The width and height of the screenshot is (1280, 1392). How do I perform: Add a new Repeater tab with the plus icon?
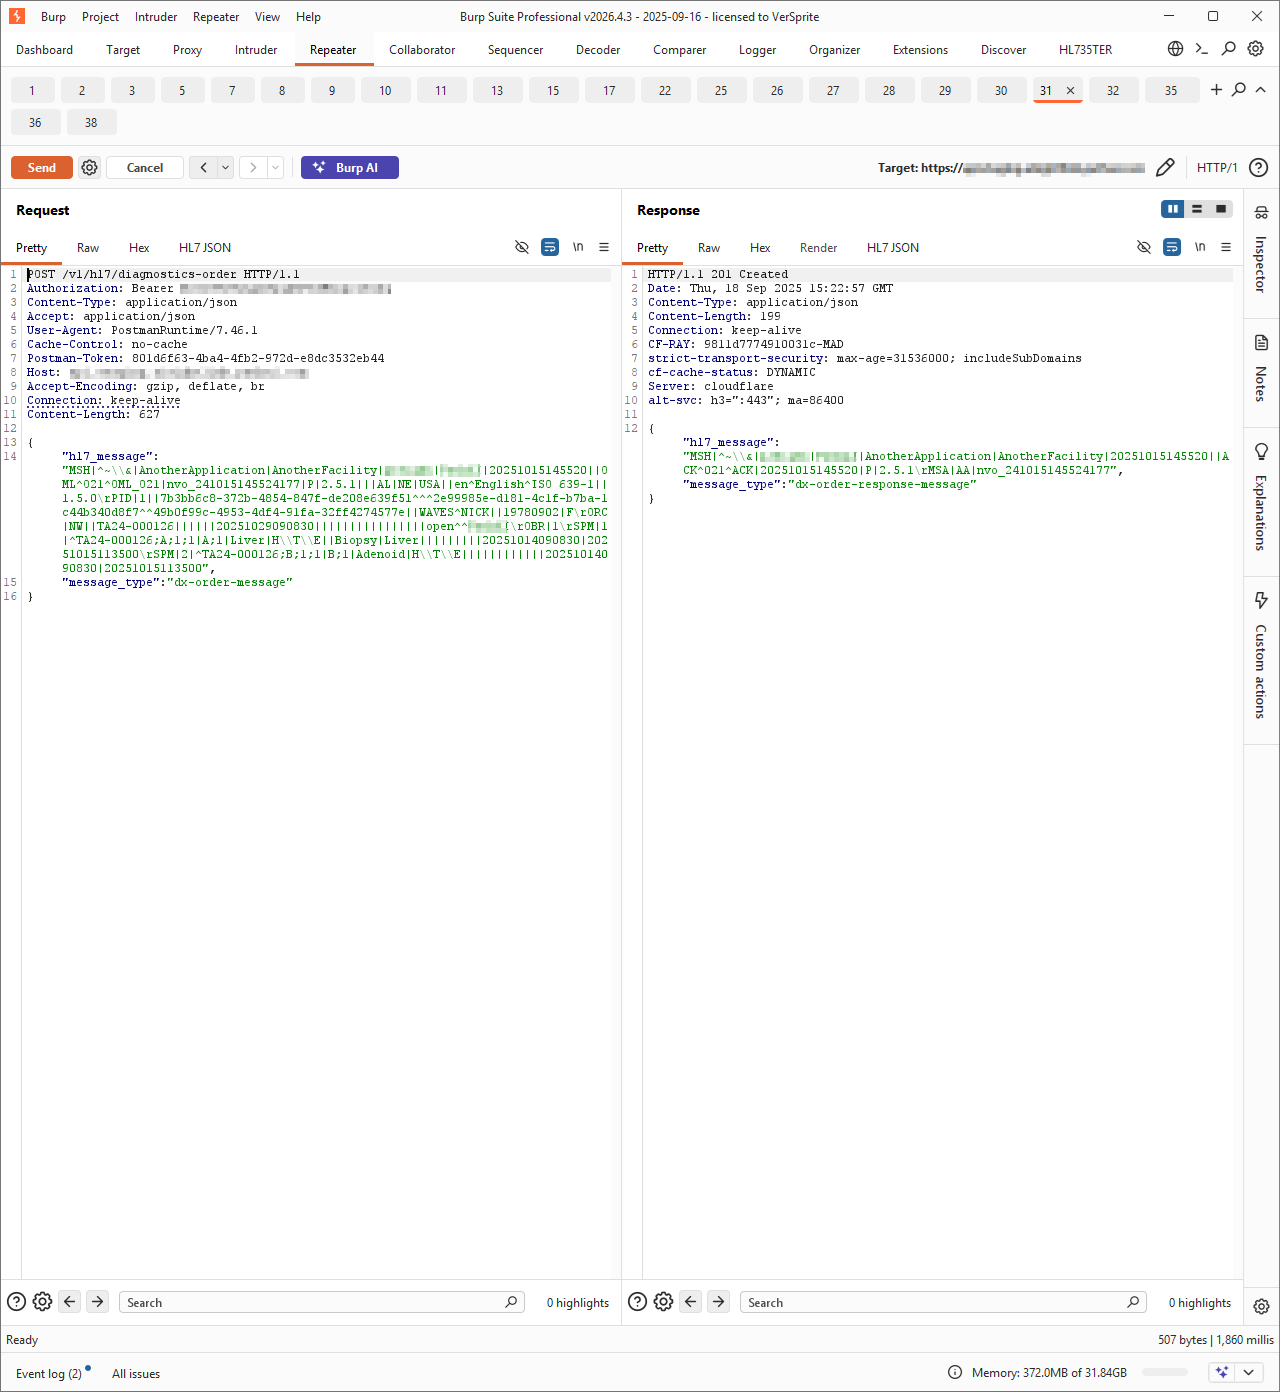1216,90
